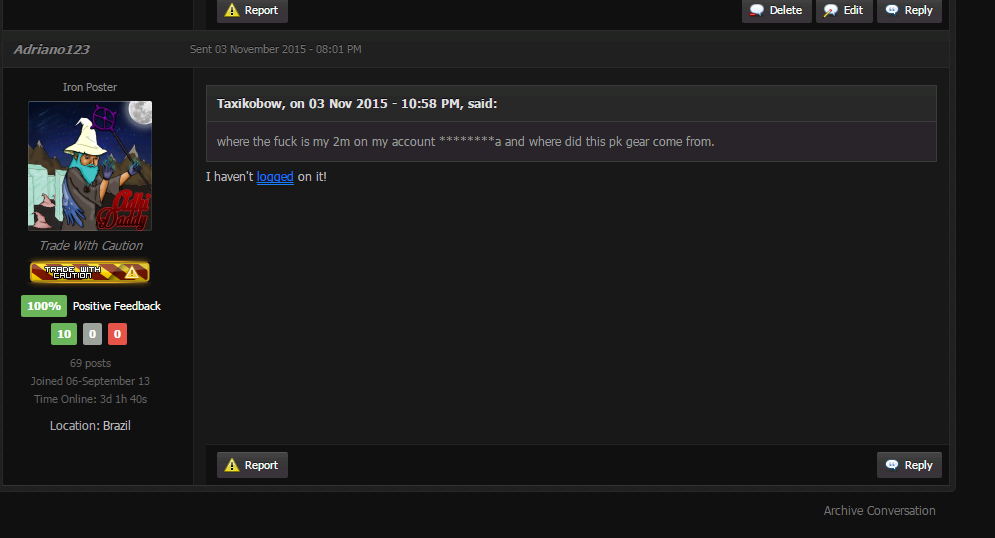This screenshot has width=995, height=538.
Task: View the 10 positive feedback count
Action: tap(64, 334)
